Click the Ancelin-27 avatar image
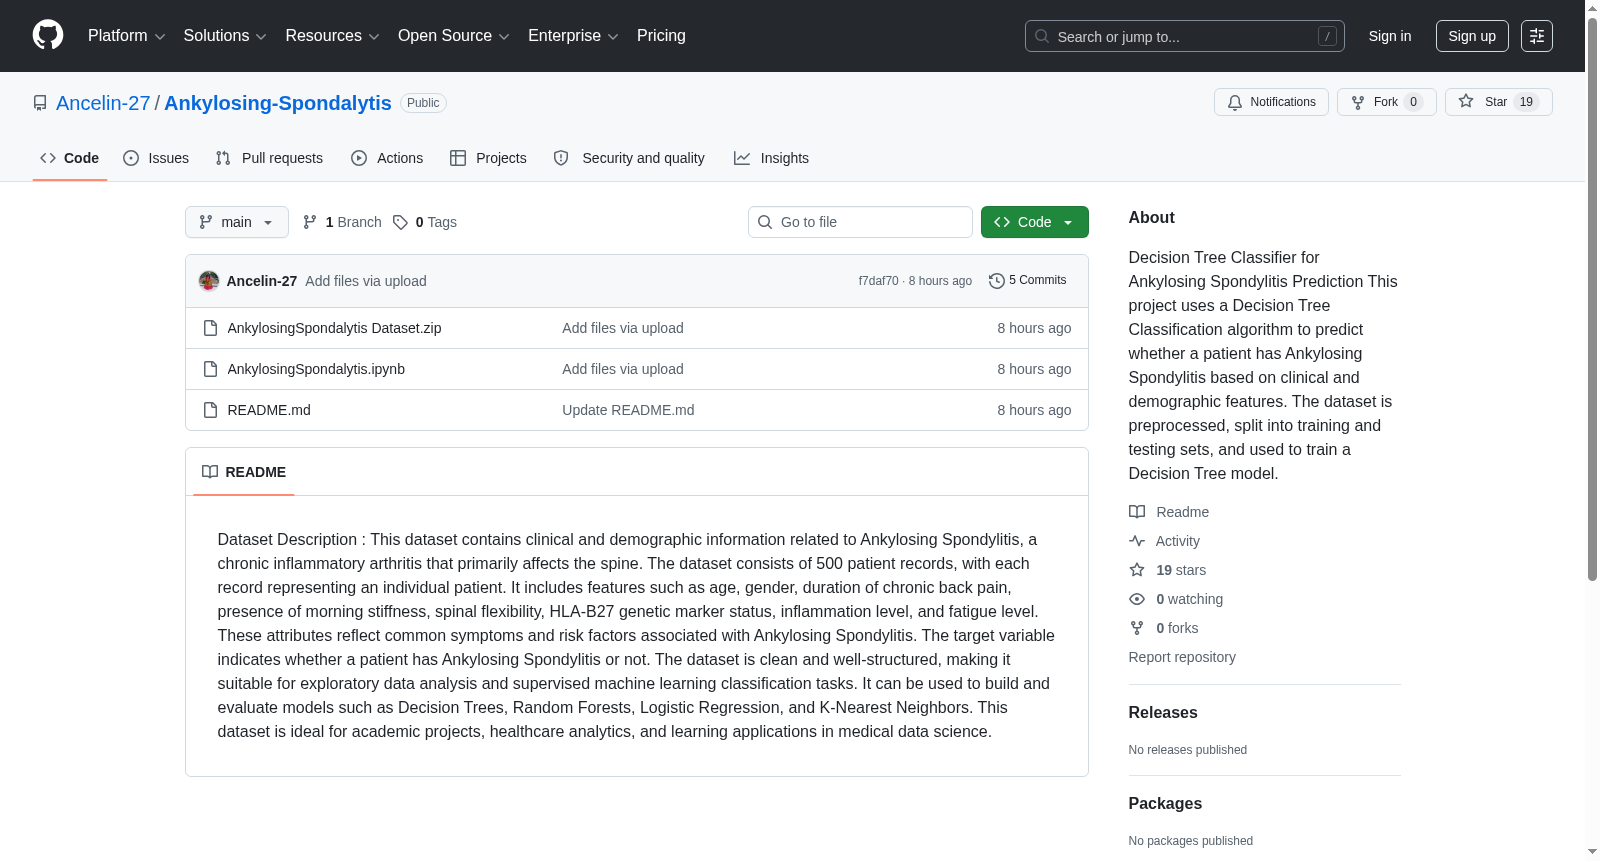This screenshot has height=861, width=1600. coord(209,281)
